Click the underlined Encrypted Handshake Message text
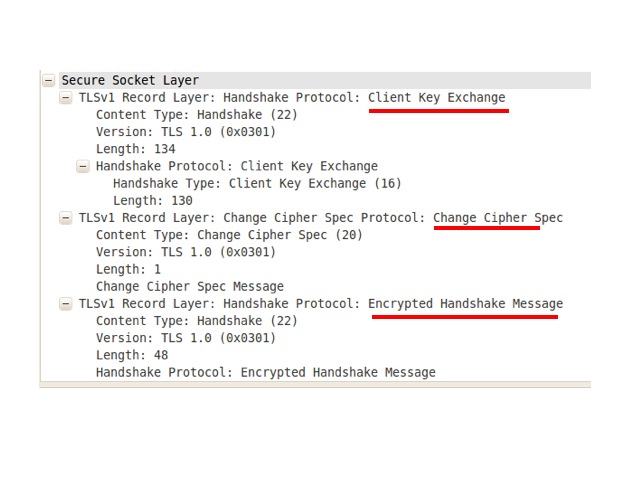 click(466, 304)
